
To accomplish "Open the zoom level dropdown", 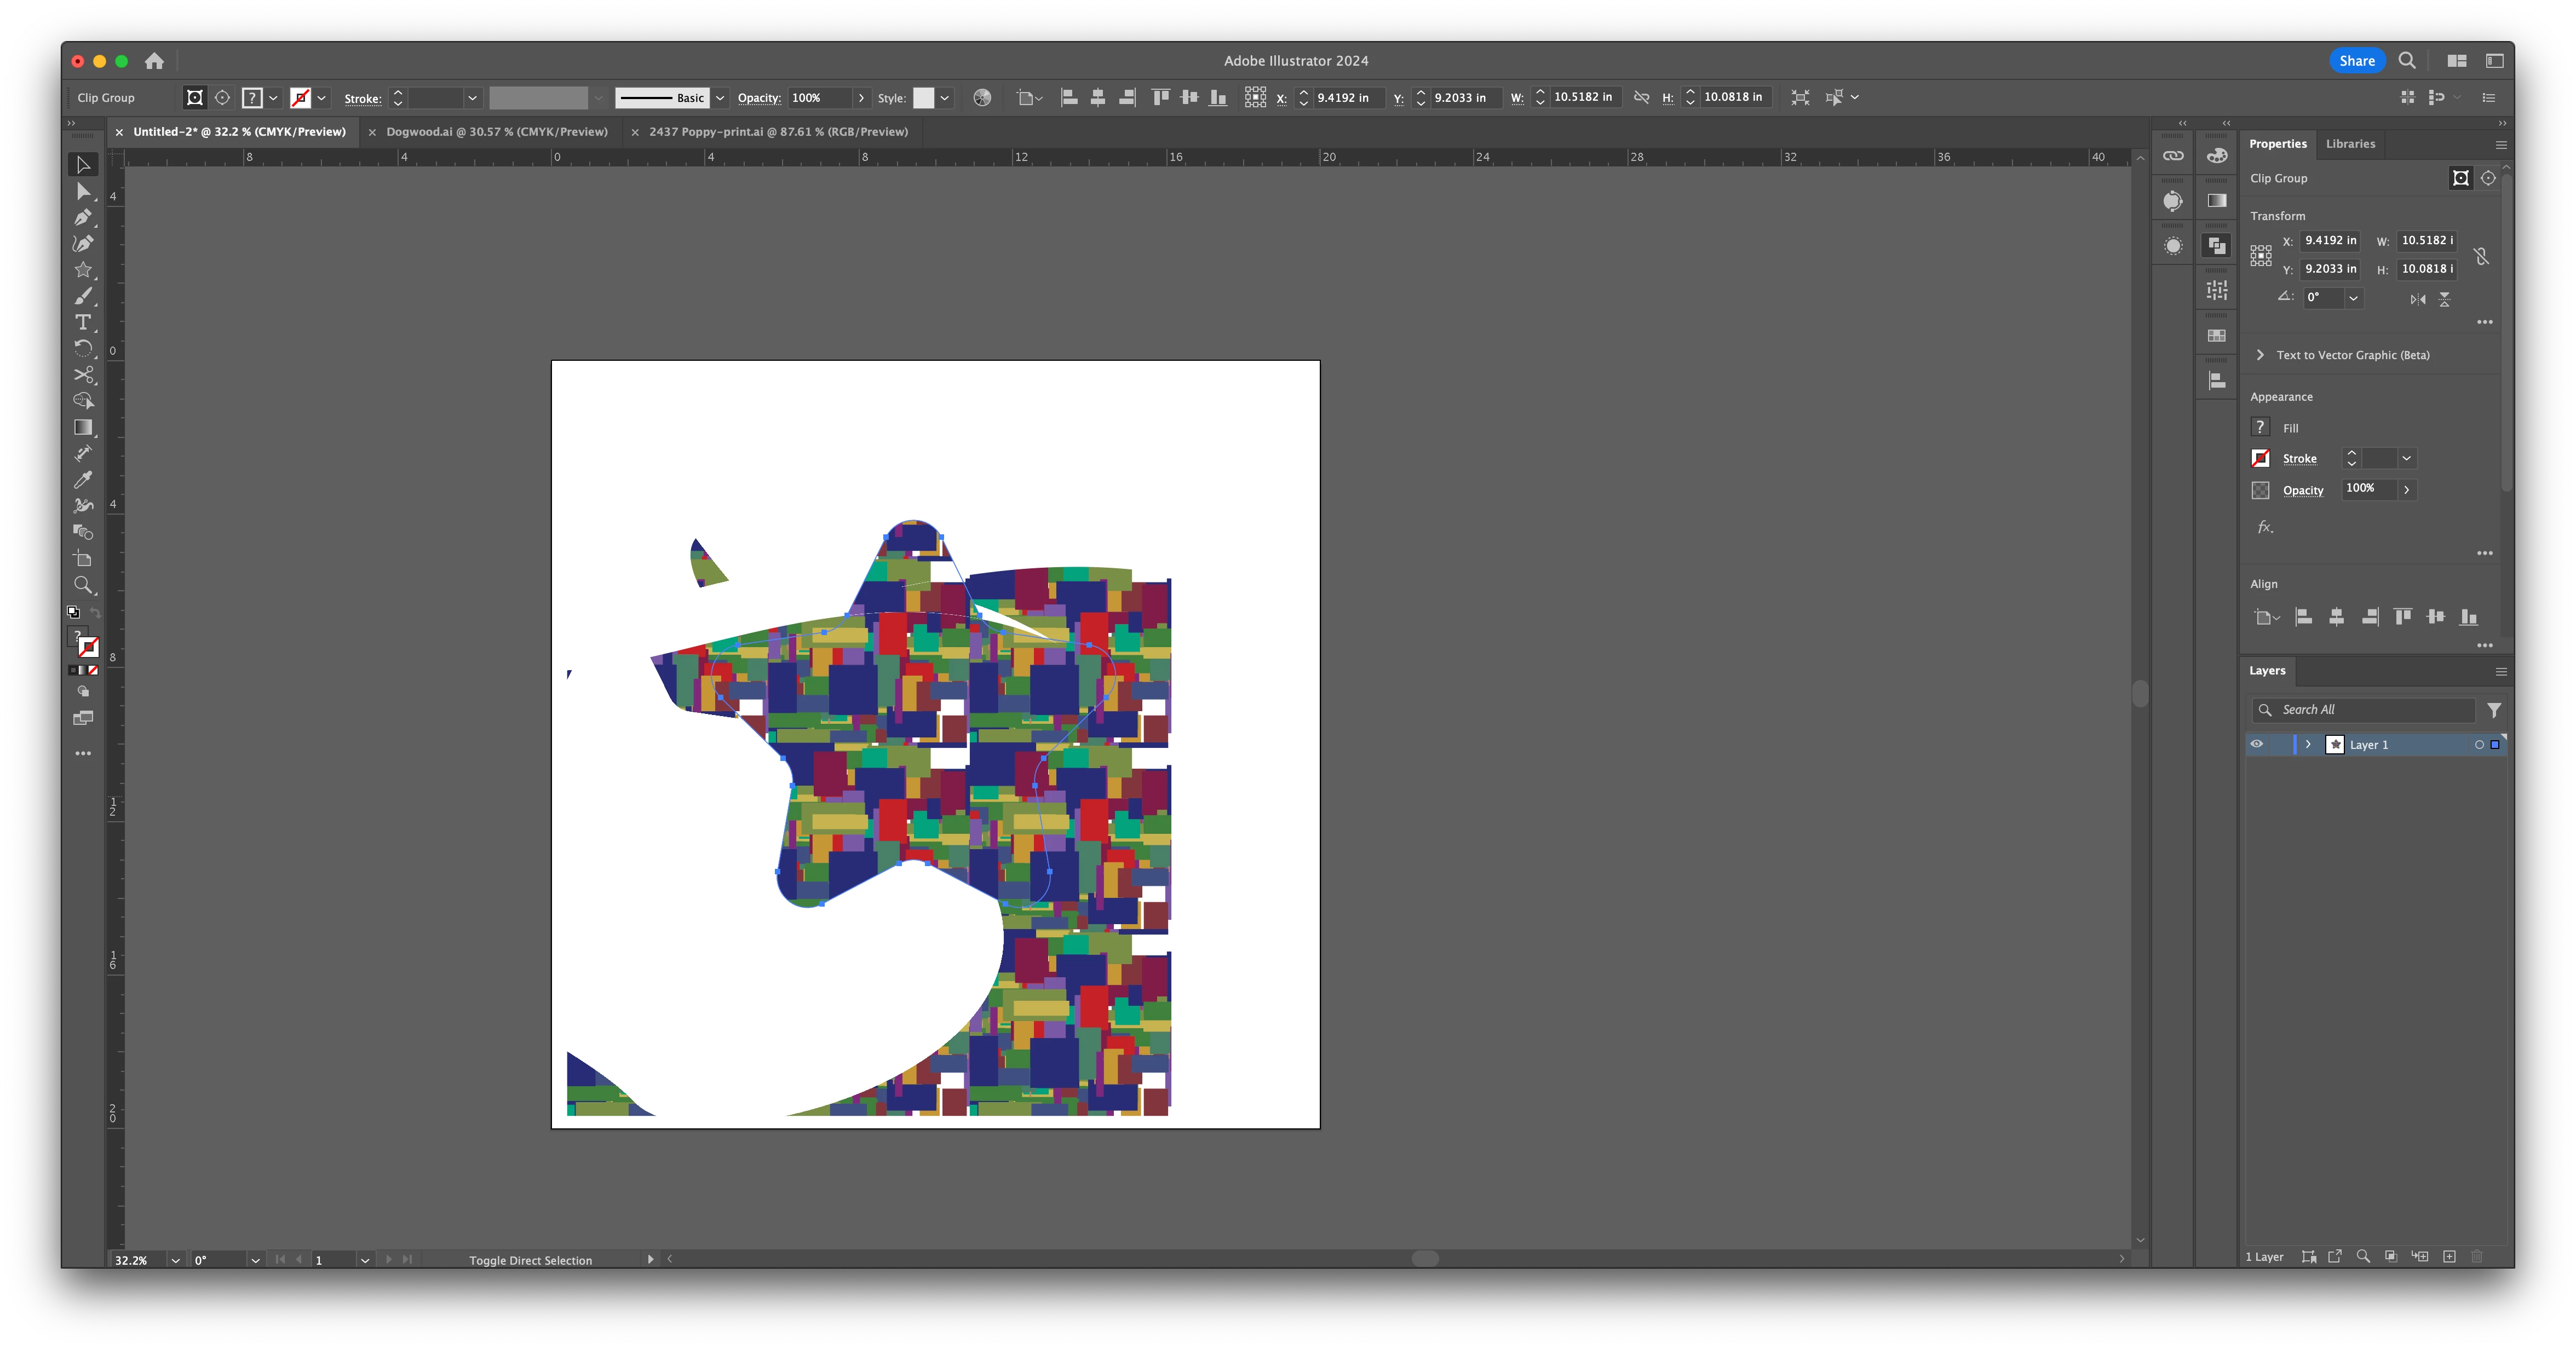I will tap(176, 1260).
